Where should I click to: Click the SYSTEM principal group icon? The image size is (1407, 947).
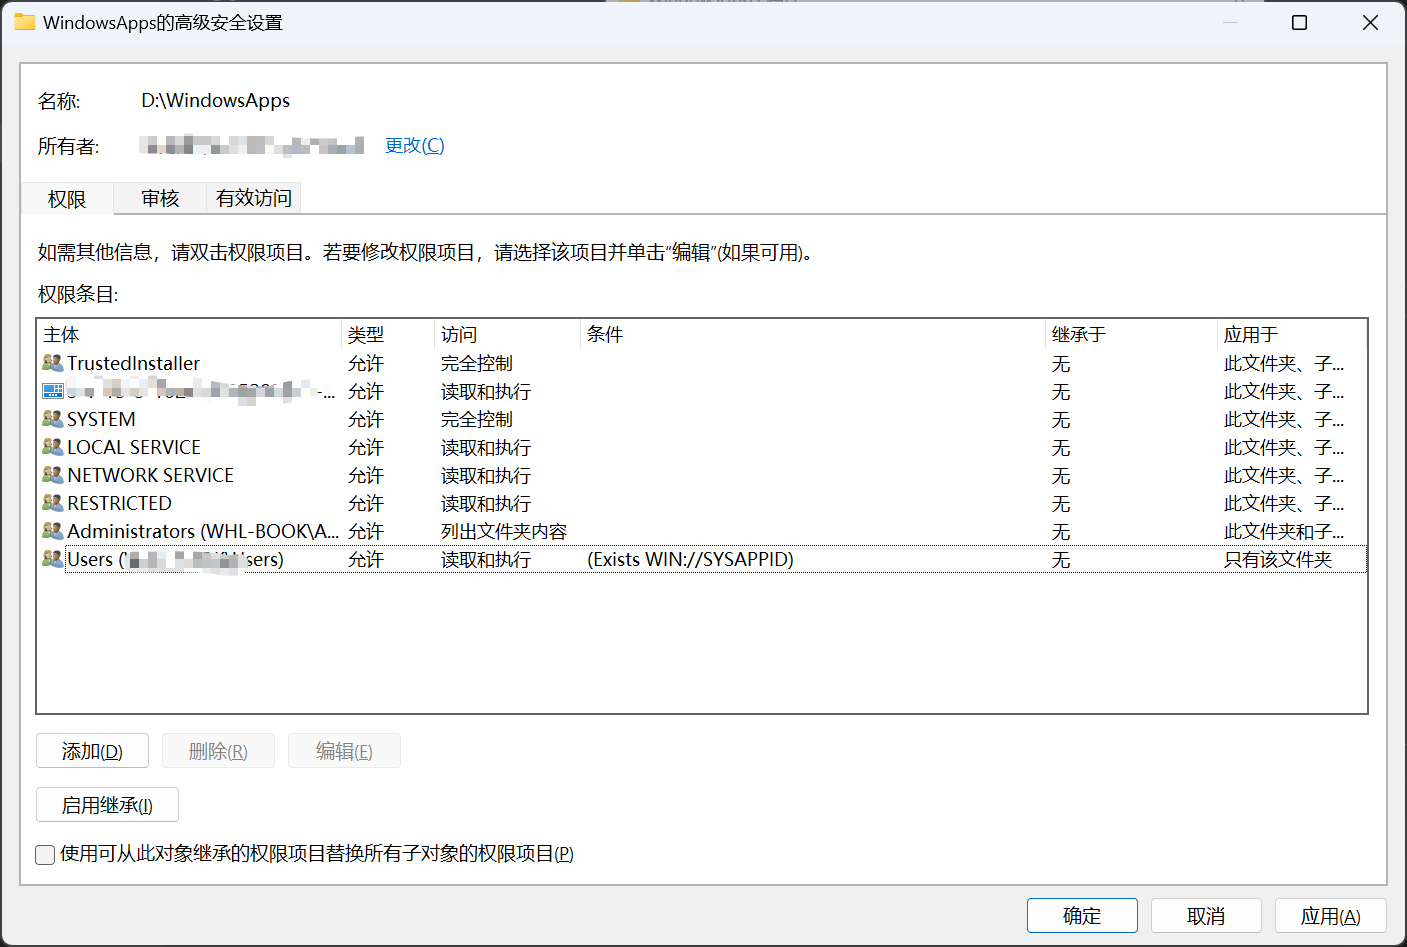click(x=52, y=419)
